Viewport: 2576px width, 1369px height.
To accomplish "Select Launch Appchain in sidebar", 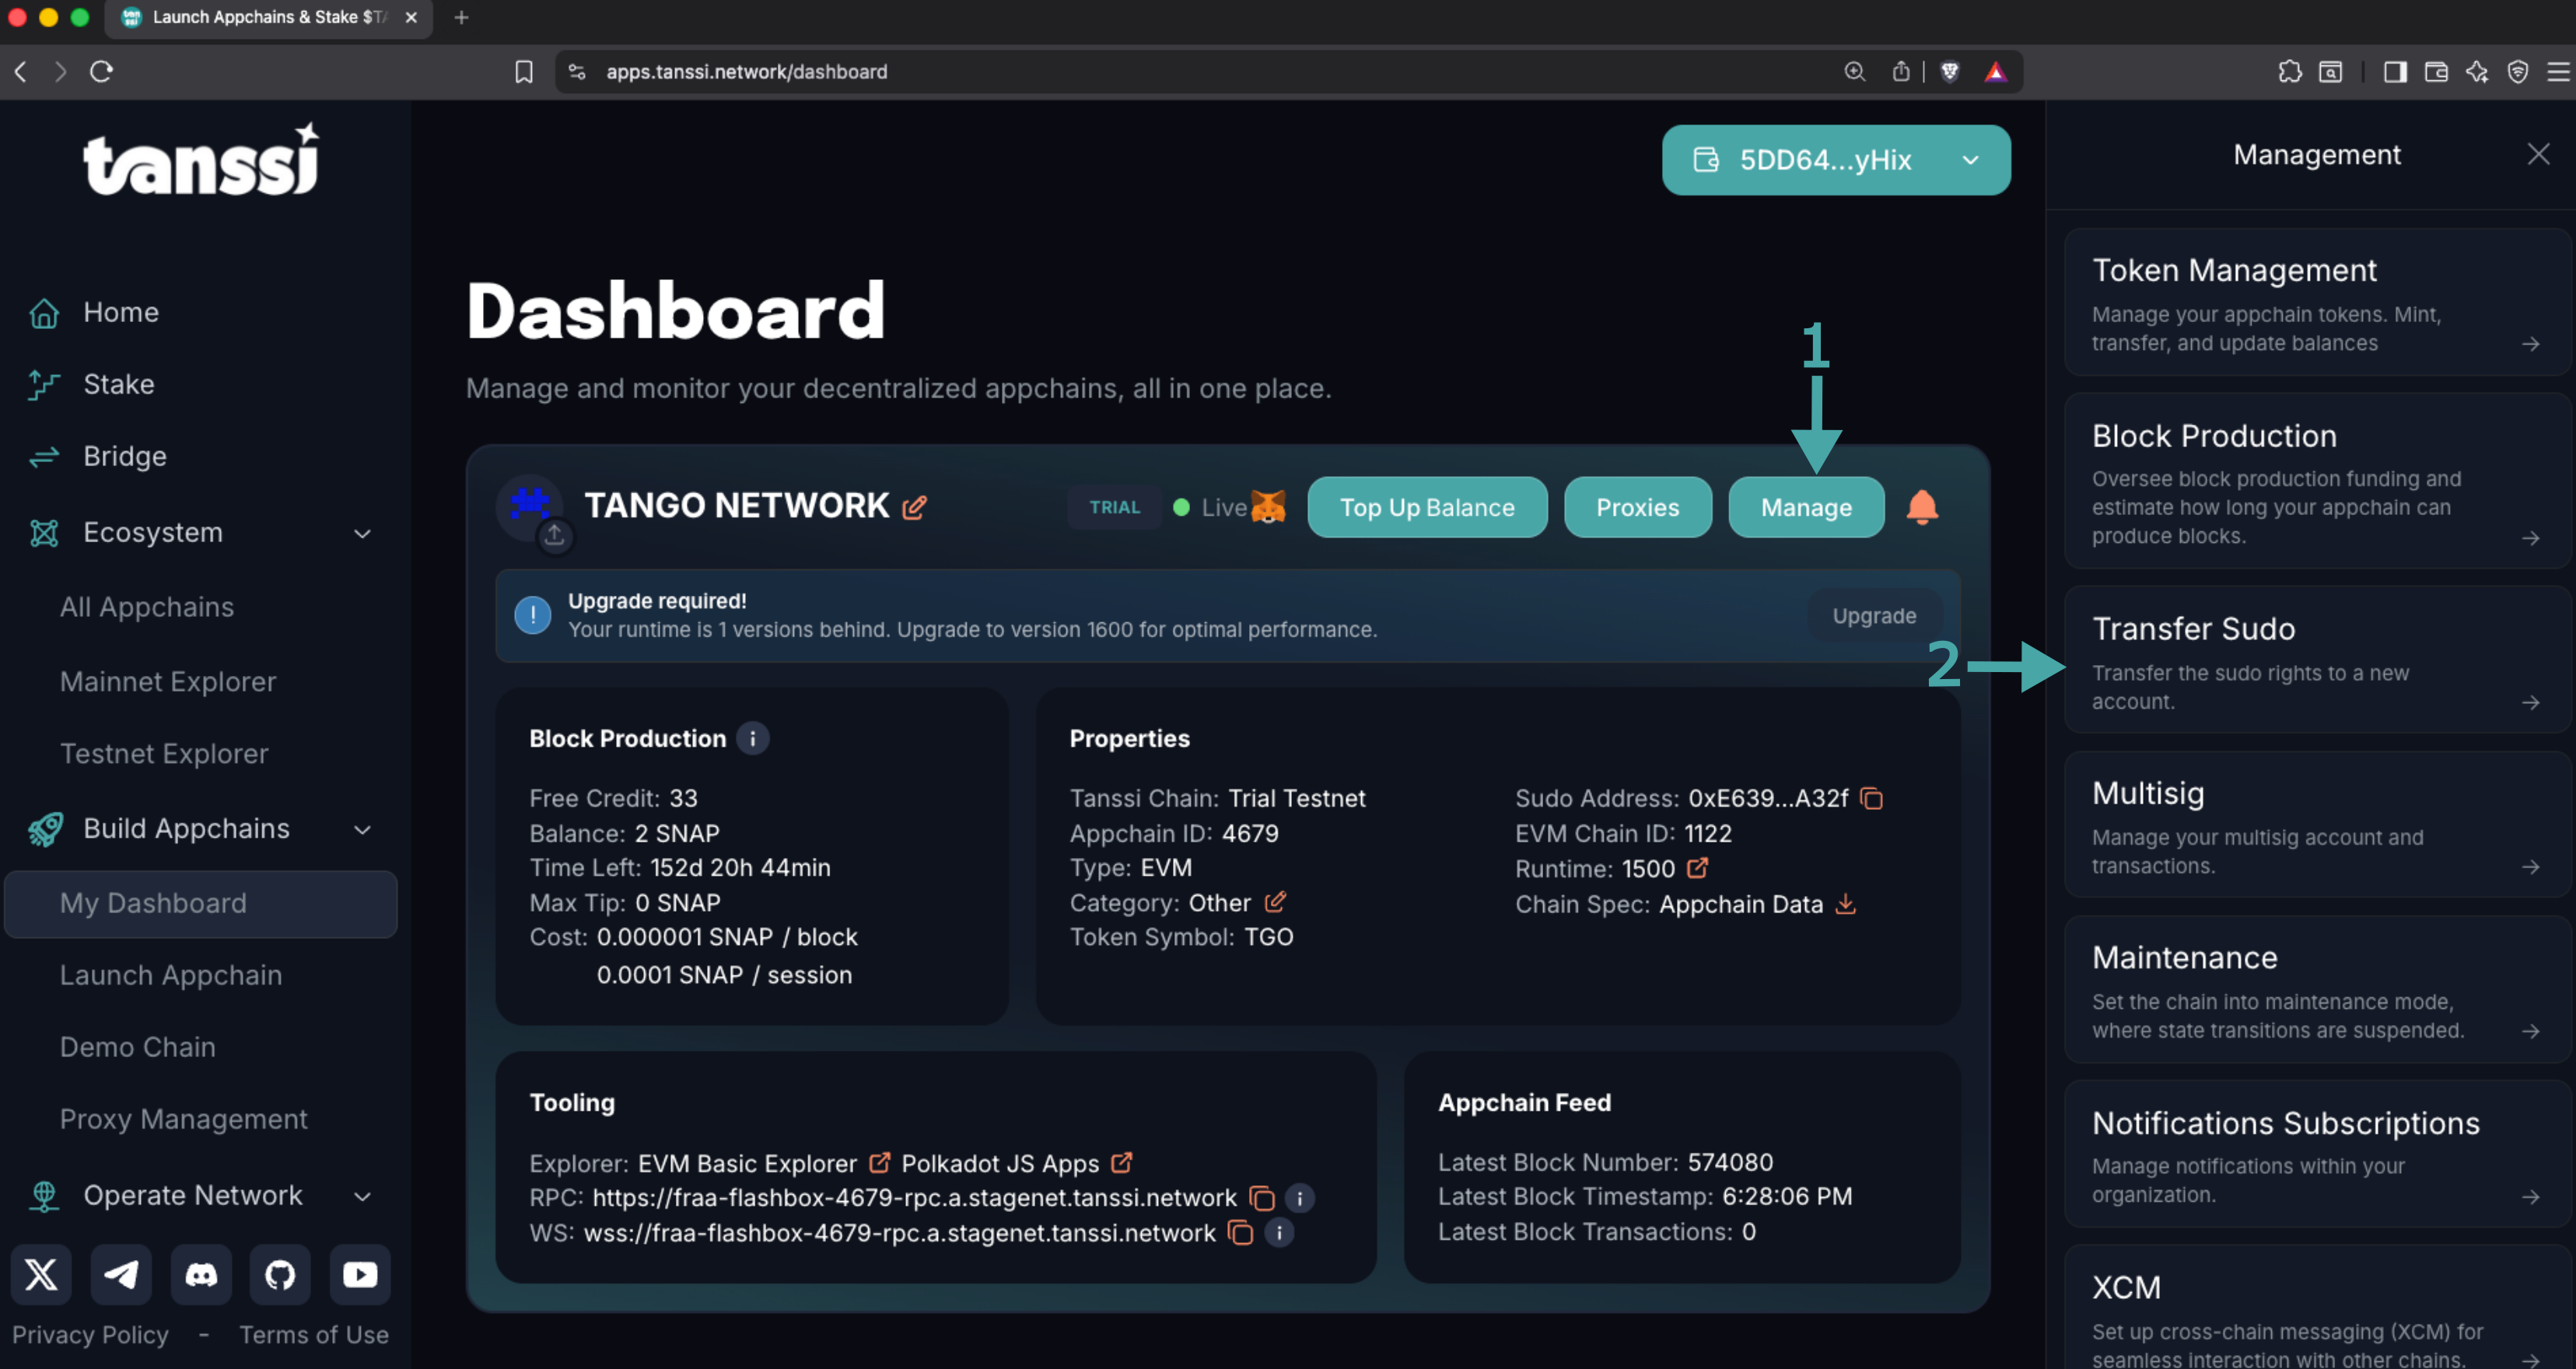I will point(170,975).
